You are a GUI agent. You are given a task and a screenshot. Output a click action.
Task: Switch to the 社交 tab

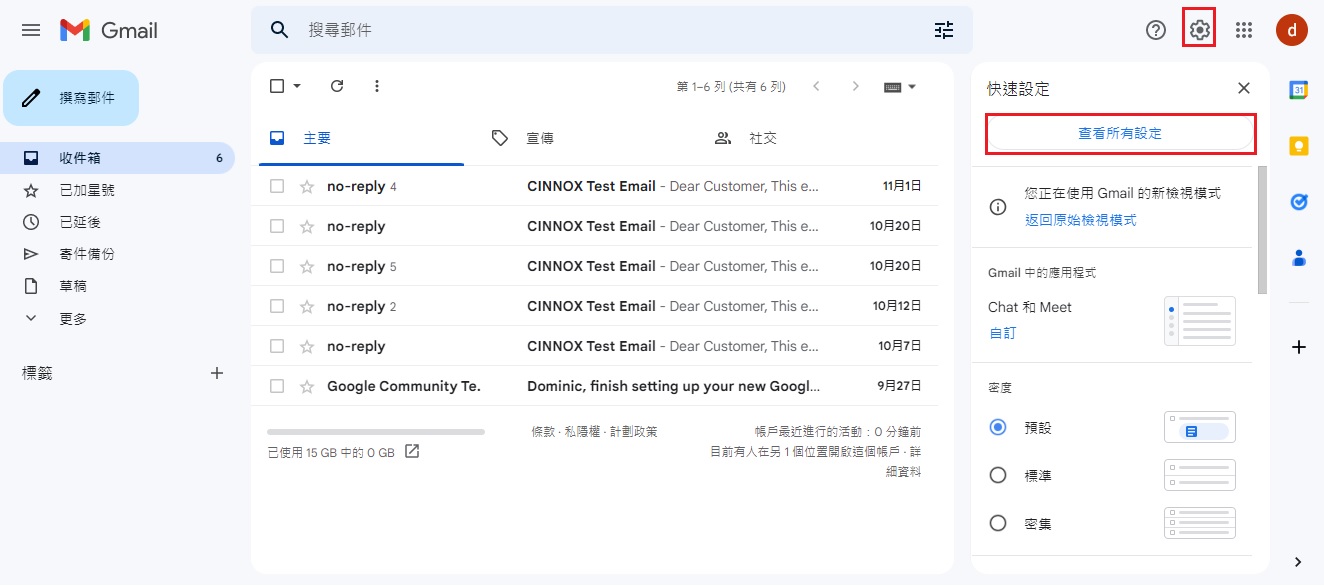763,138
